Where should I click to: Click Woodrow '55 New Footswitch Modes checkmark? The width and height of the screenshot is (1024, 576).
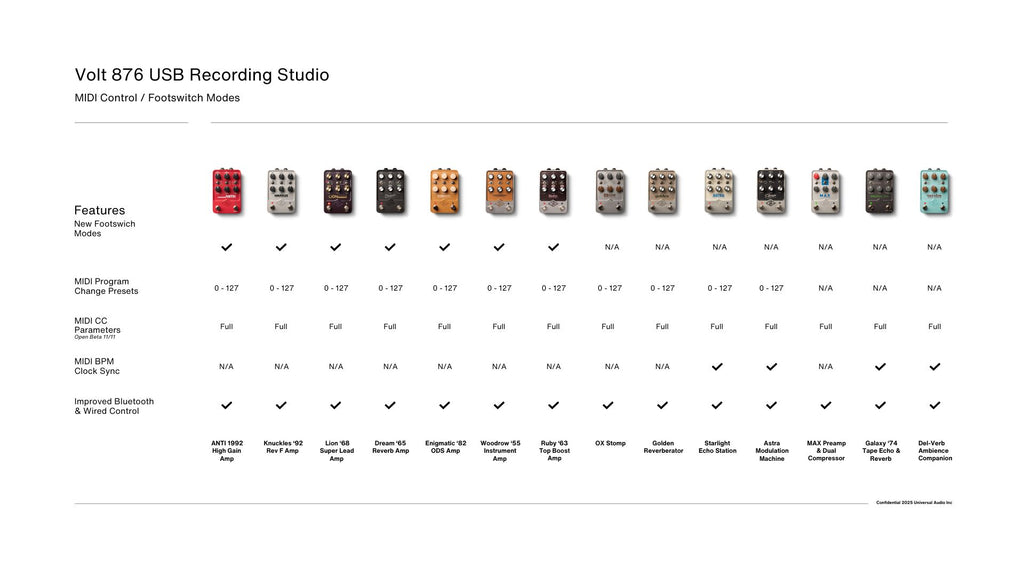(x=499, y=246)
